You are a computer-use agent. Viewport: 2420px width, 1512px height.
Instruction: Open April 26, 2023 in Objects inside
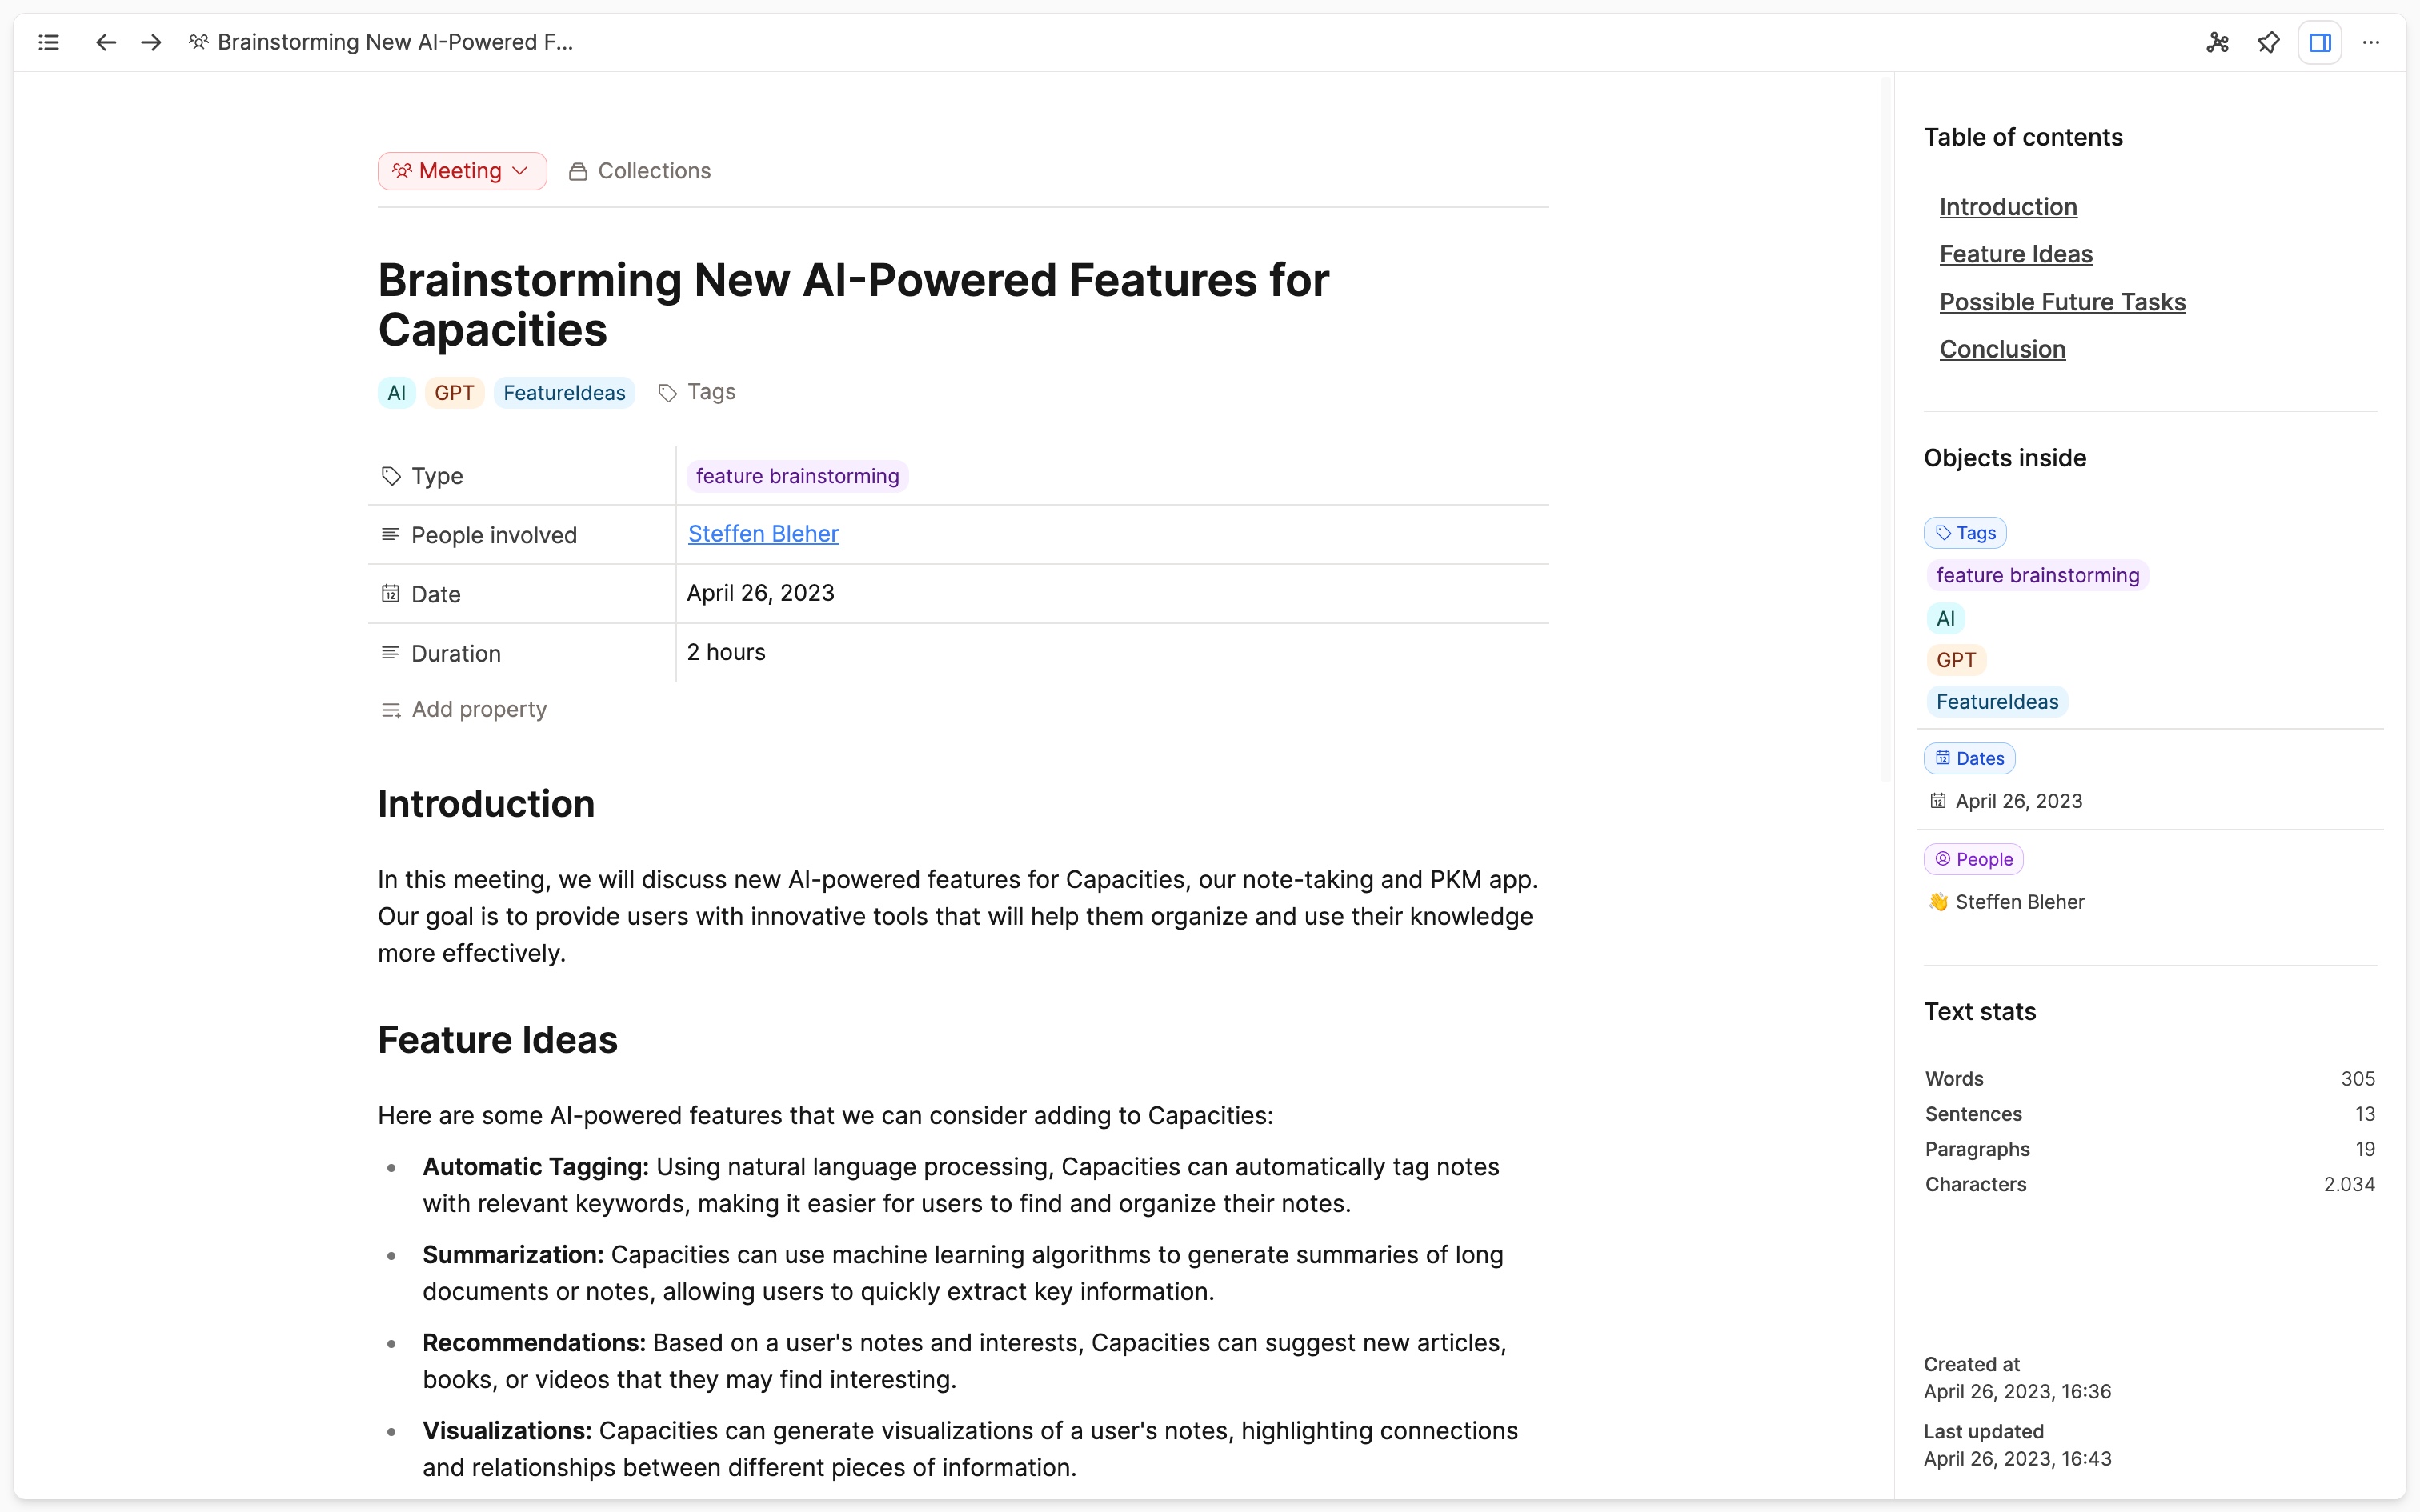point(2006,801)
